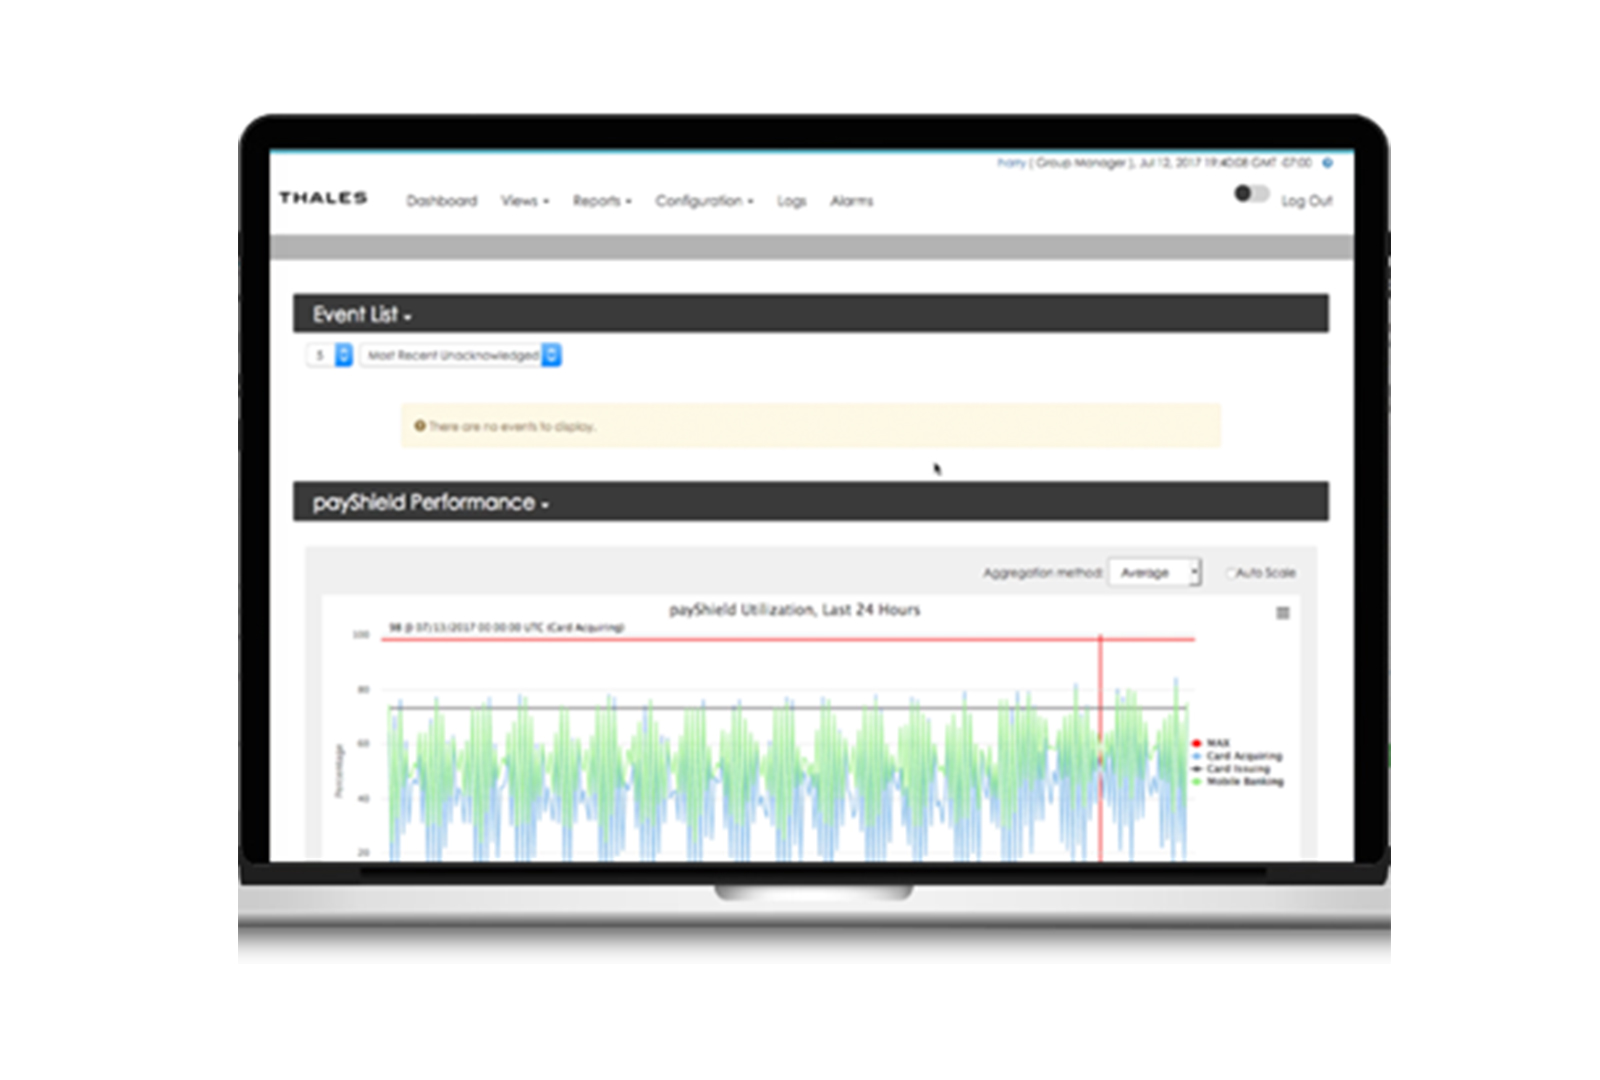
Task: Open the Views menu
Action: click(x=524, y=201)
